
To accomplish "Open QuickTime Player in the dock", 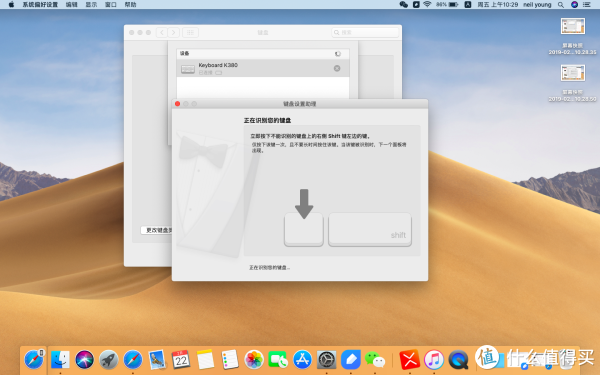I will point(458,360).
